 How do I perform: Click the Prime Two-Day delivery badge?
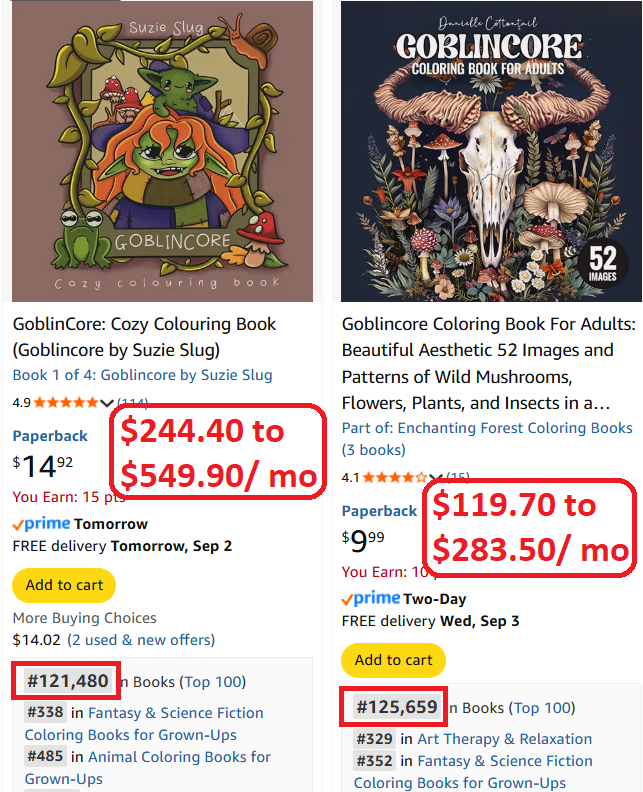tap(404, 599)
